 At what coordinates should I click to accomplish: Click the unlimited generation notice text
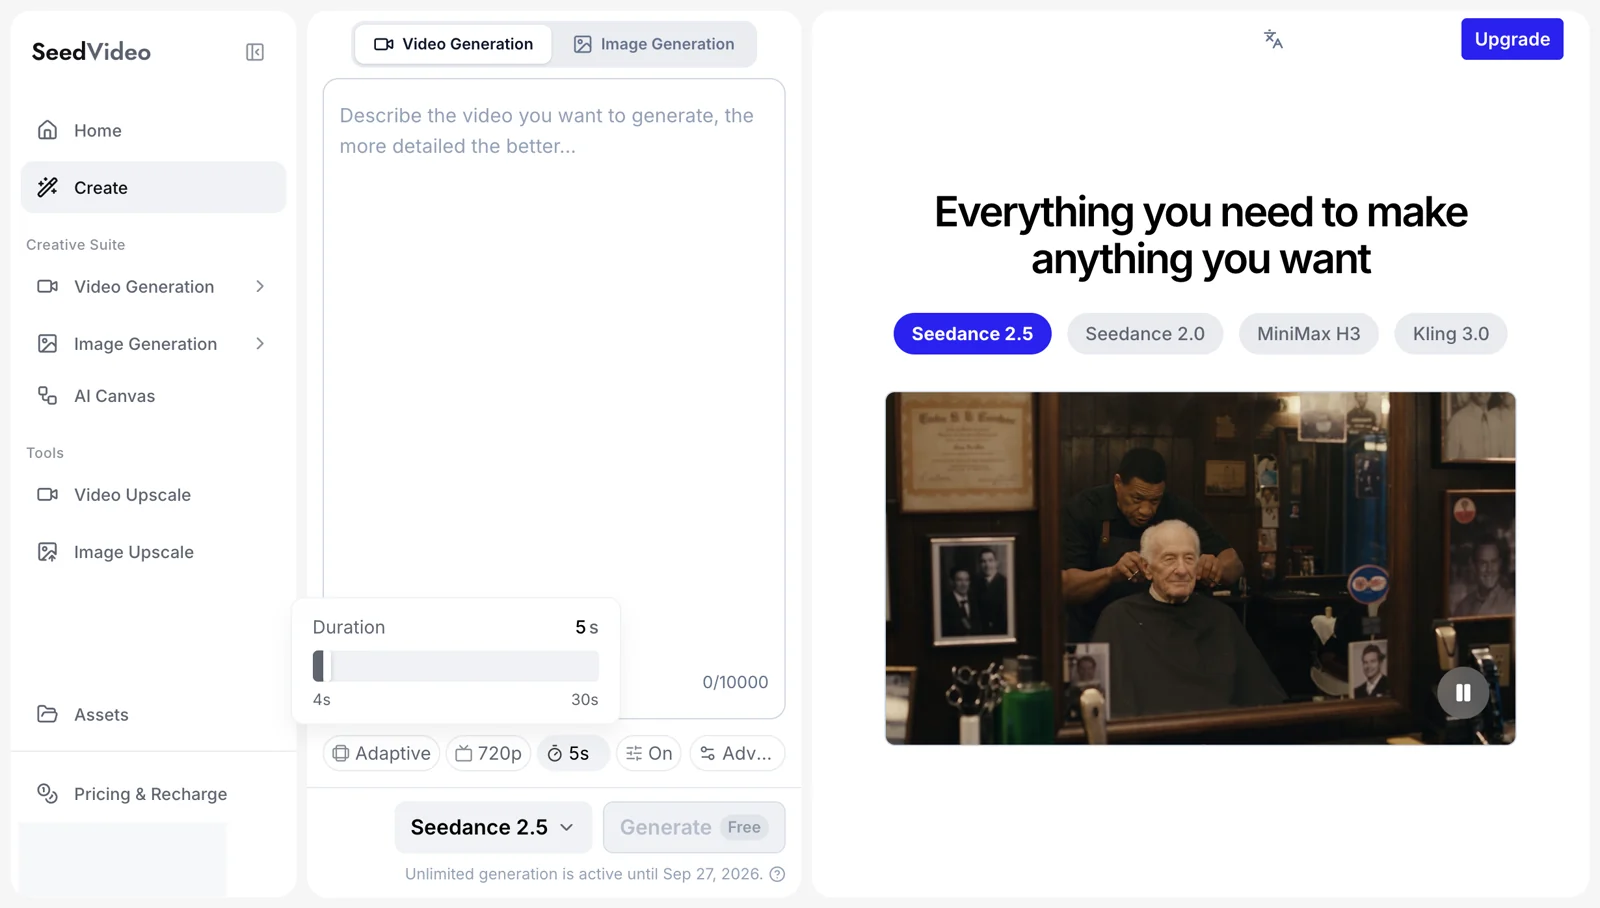click(x=584, y=874)
